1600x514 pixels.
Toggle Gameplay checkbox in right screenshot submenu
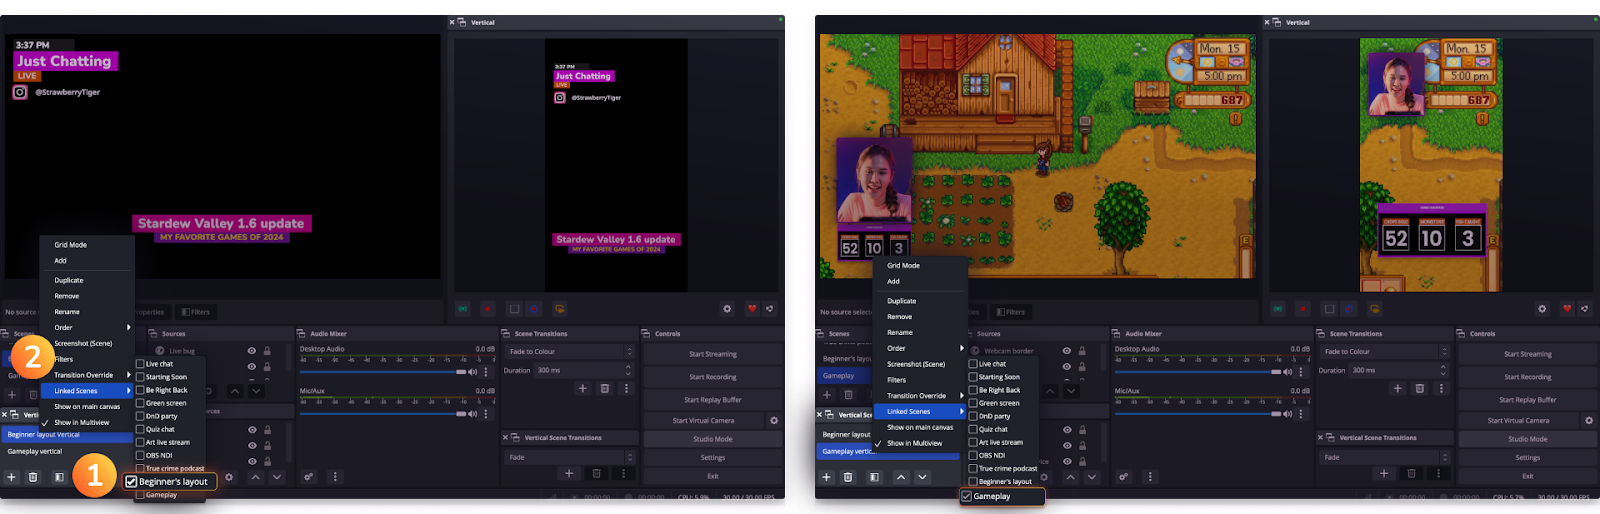pos(966,496)
